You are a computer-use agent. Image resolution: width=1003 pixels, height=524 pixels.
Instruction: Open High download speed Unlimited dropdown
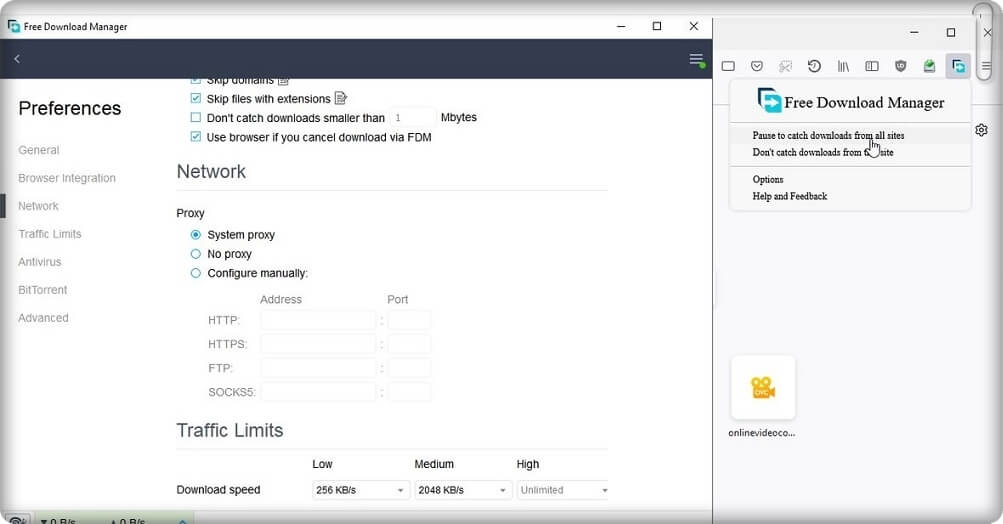(x=563, y=490)
